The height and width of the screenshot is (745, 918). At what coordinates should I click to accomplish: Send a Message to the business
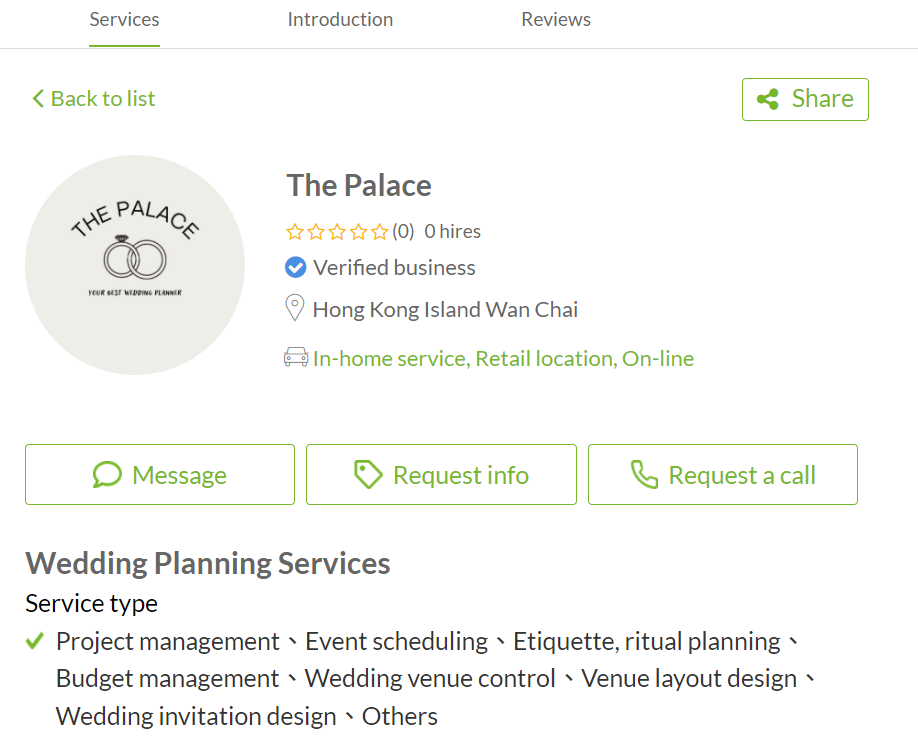(160, 475)
